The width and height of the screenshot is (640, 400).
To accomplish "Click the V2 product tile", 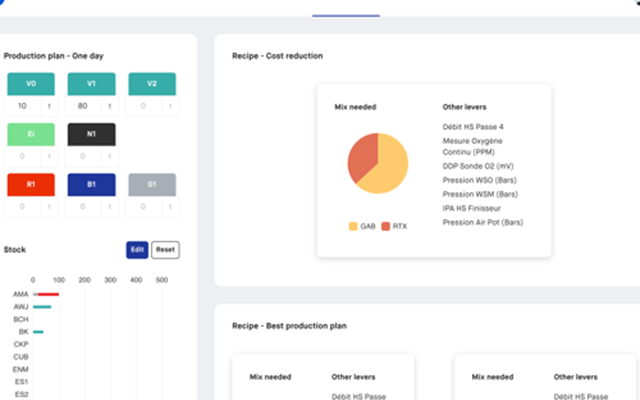I will (x=152, y=84).
